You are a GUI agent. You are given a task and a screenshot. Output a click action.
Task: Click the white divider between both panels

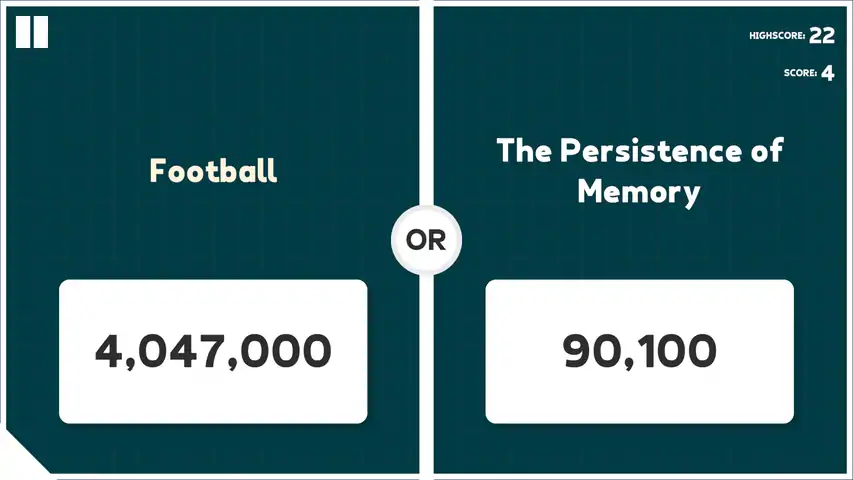click(x=426, y=120)
